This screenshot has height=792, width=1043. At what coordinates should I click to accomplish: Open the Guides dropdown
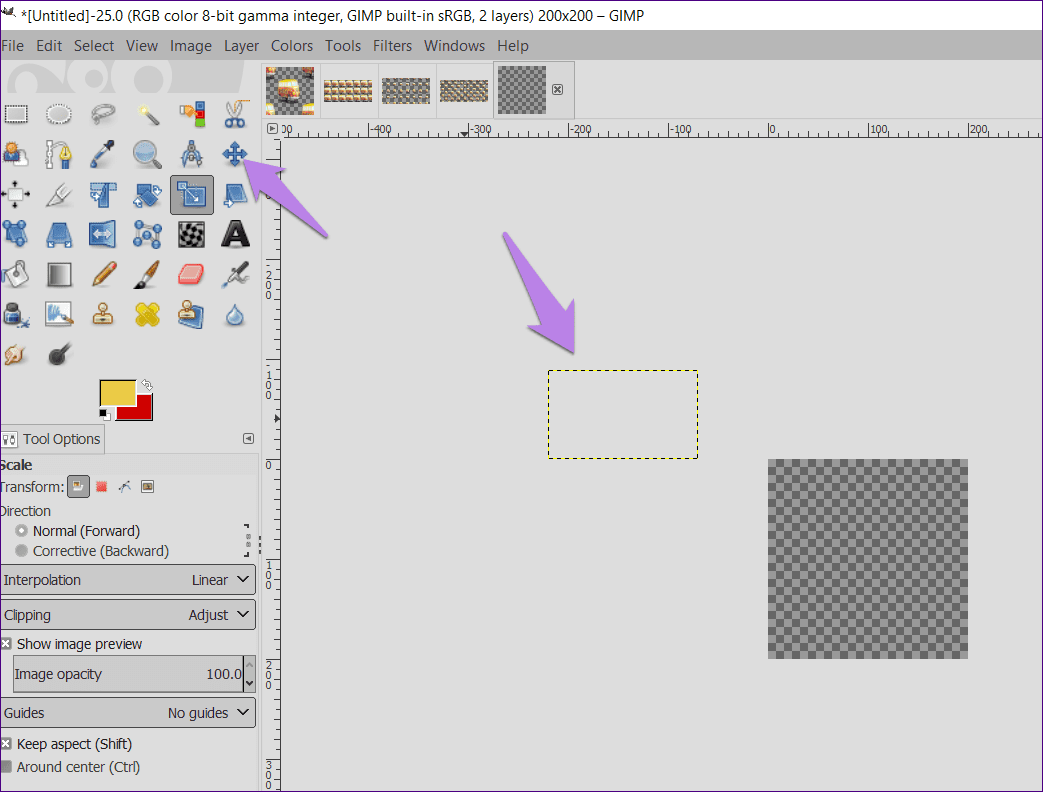128,713
